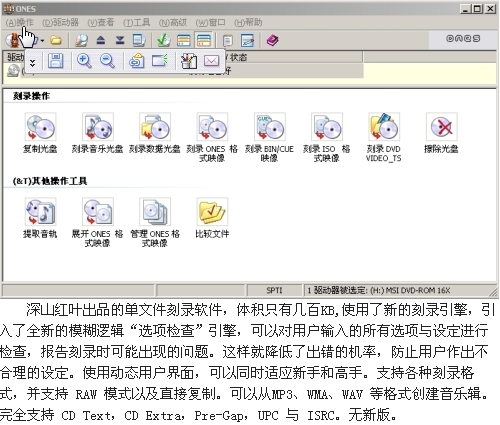Click the window resize grip in status bar
500x425 pixels.
(493, 292)
